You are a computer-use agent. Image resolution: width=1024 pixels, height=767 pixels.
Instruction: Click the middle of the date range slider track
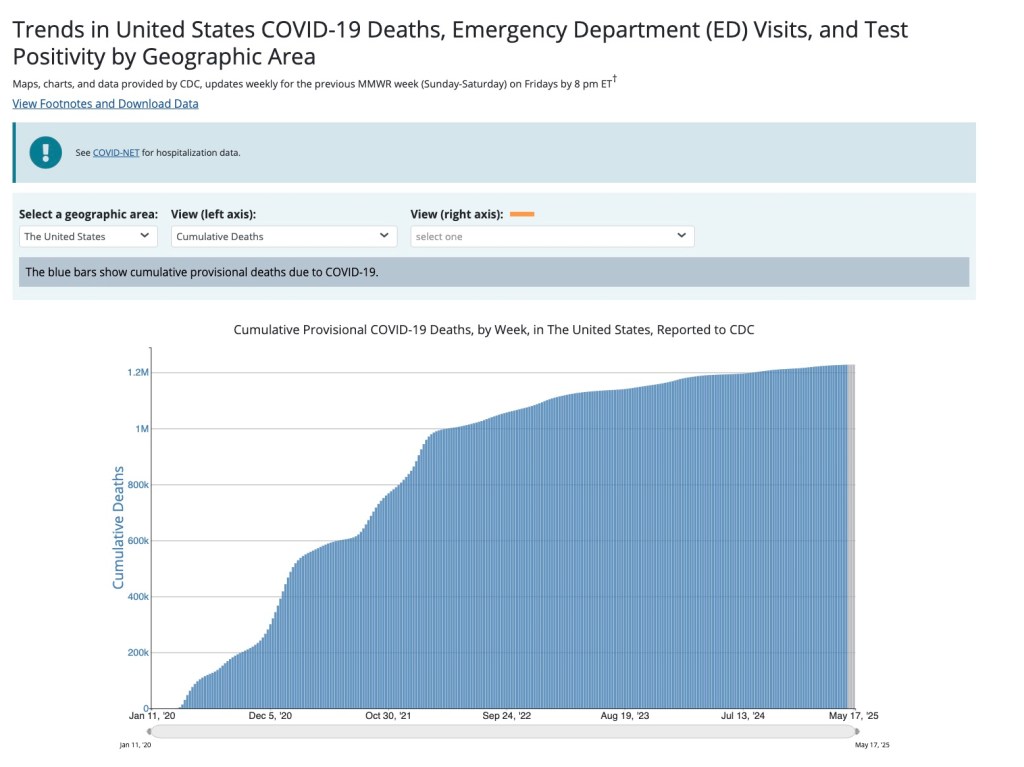coord(500,731)
